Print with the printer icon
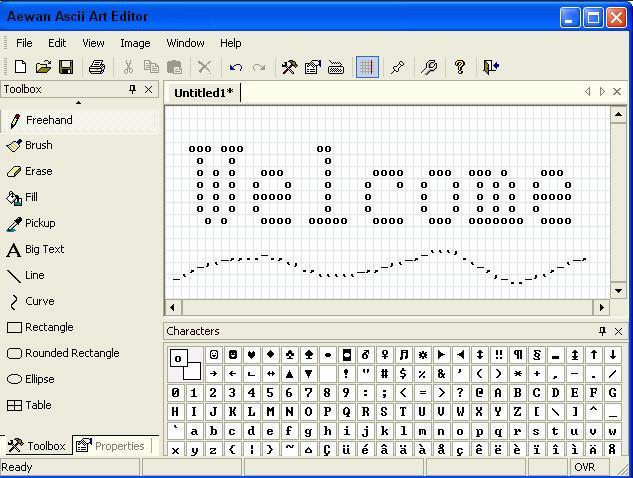 (x=97, y=67)
